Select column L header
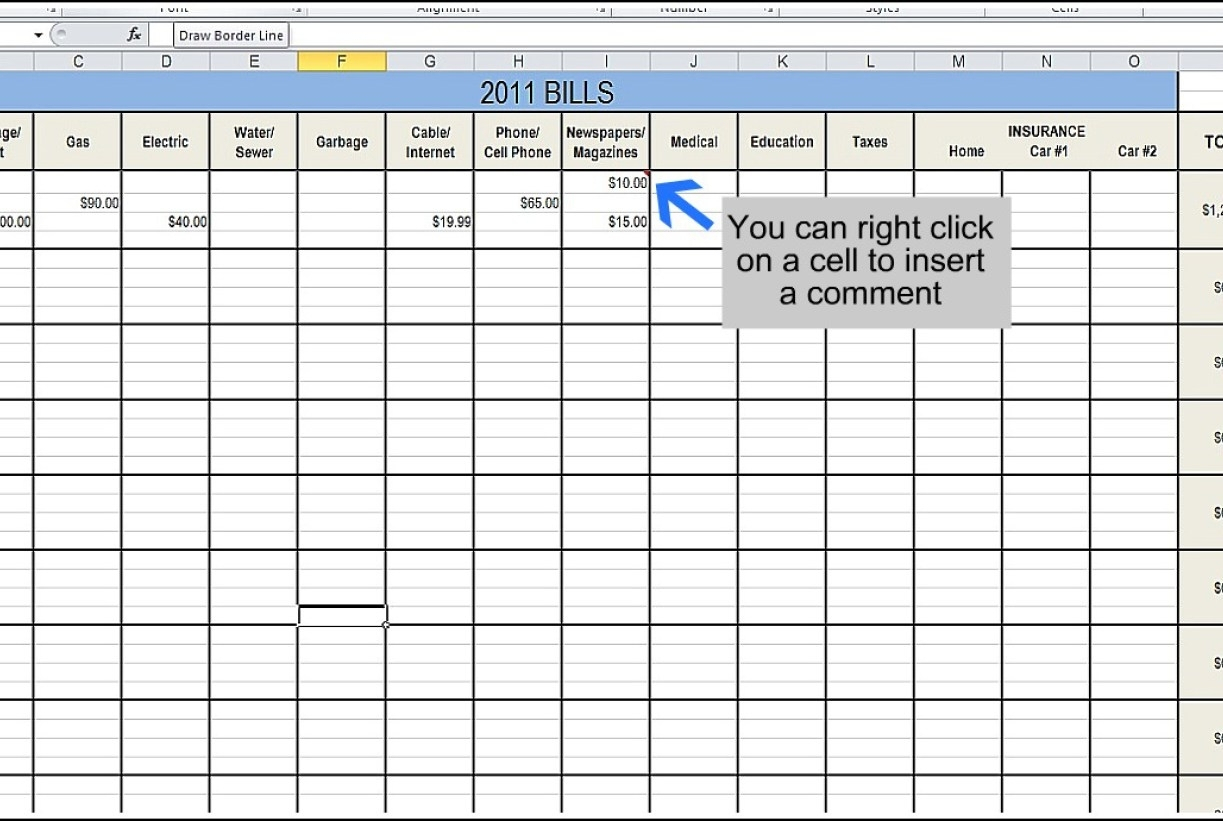This screenshot has width=1223, height=821. [x=870, y=62]
